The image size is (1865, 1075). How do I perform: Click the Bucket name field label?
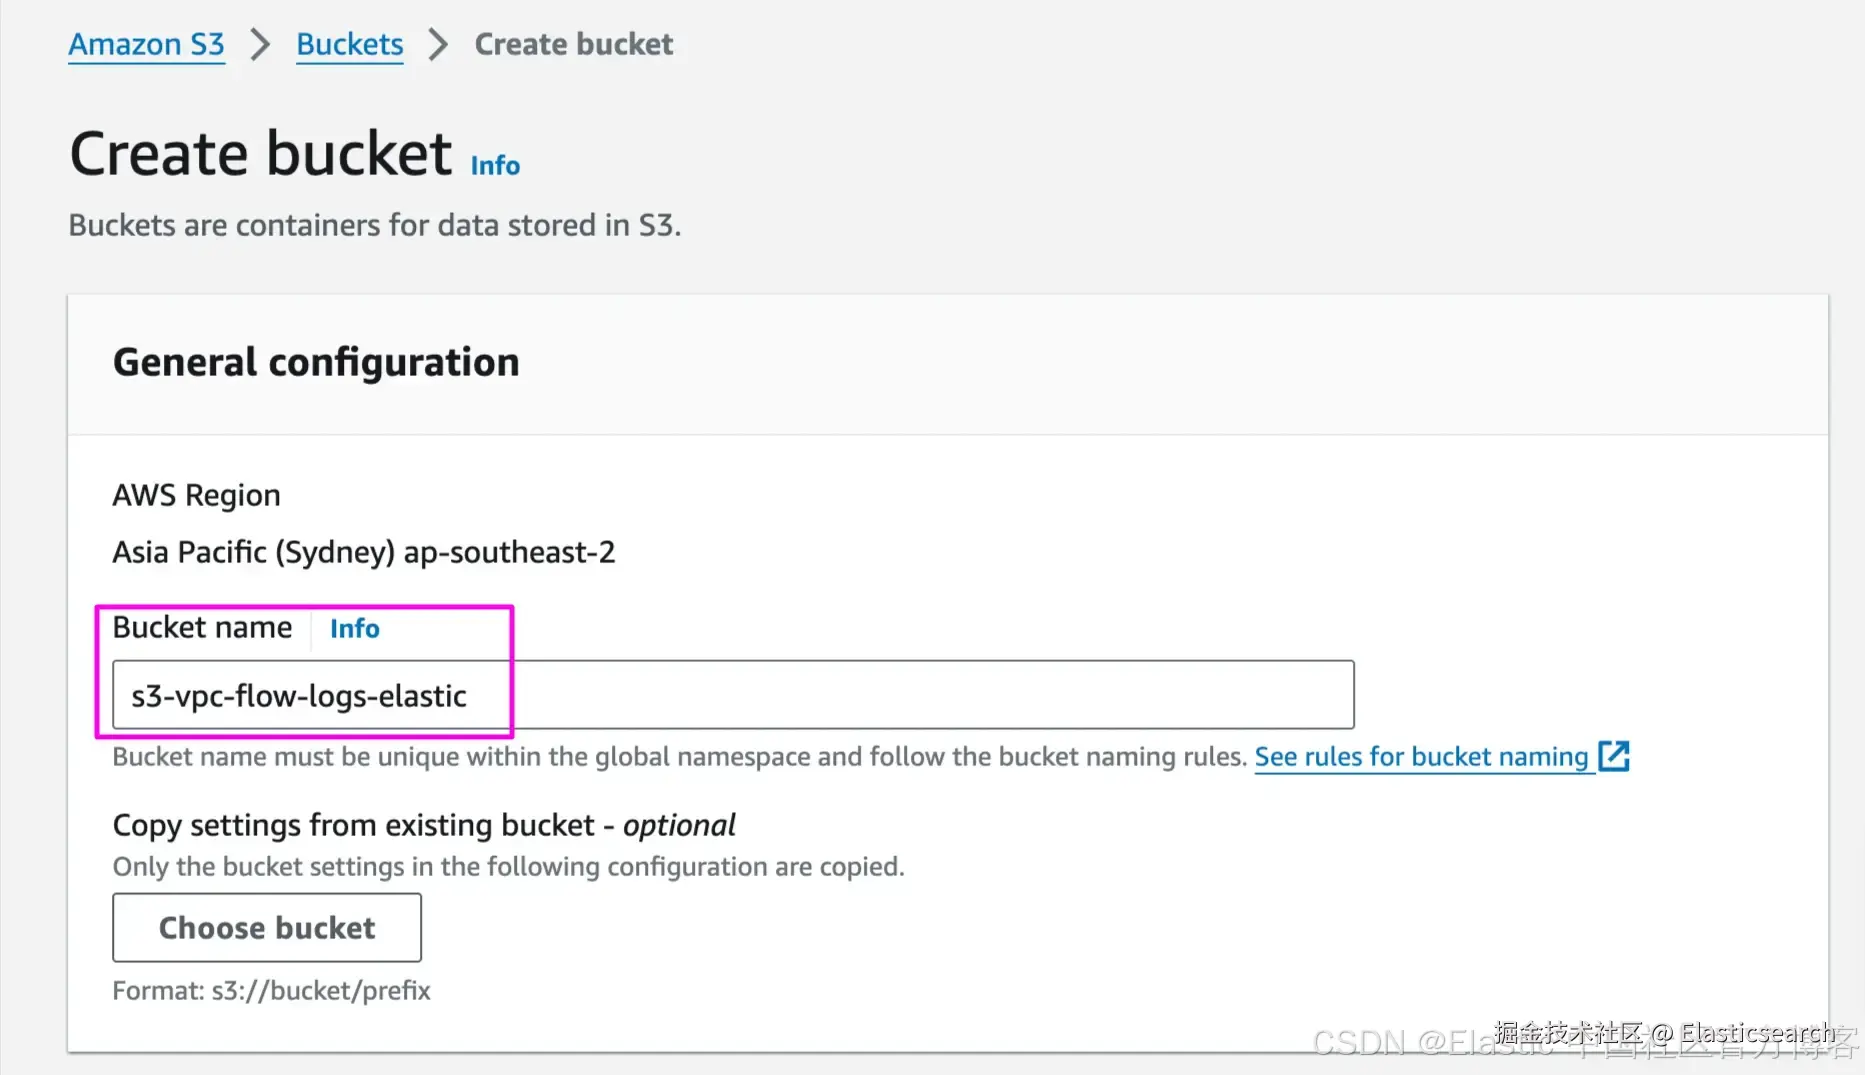[x=202, y=627]
